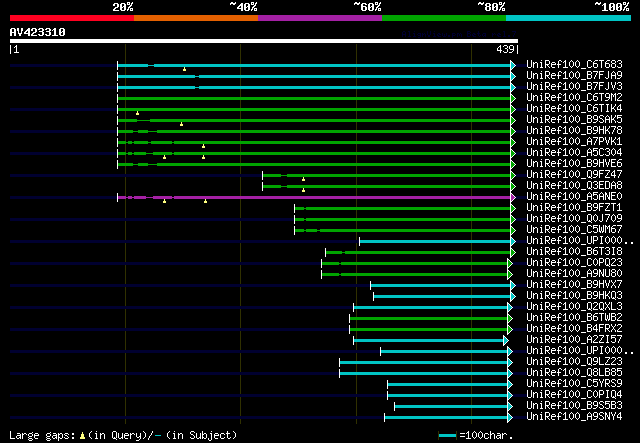Viewport: 640px width, 443px height.
Task: Click the UniRef100_B9HKQ3 label
Action: click(x=574, y=296)
